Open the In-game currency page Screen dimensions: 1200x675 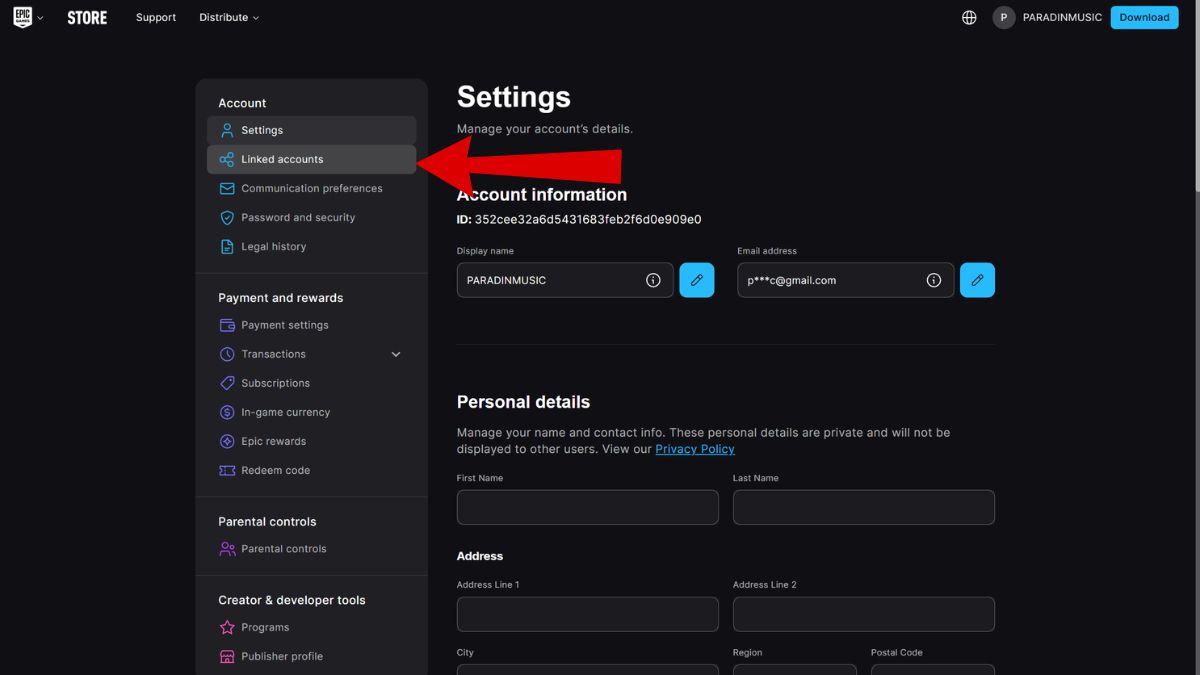311,412
